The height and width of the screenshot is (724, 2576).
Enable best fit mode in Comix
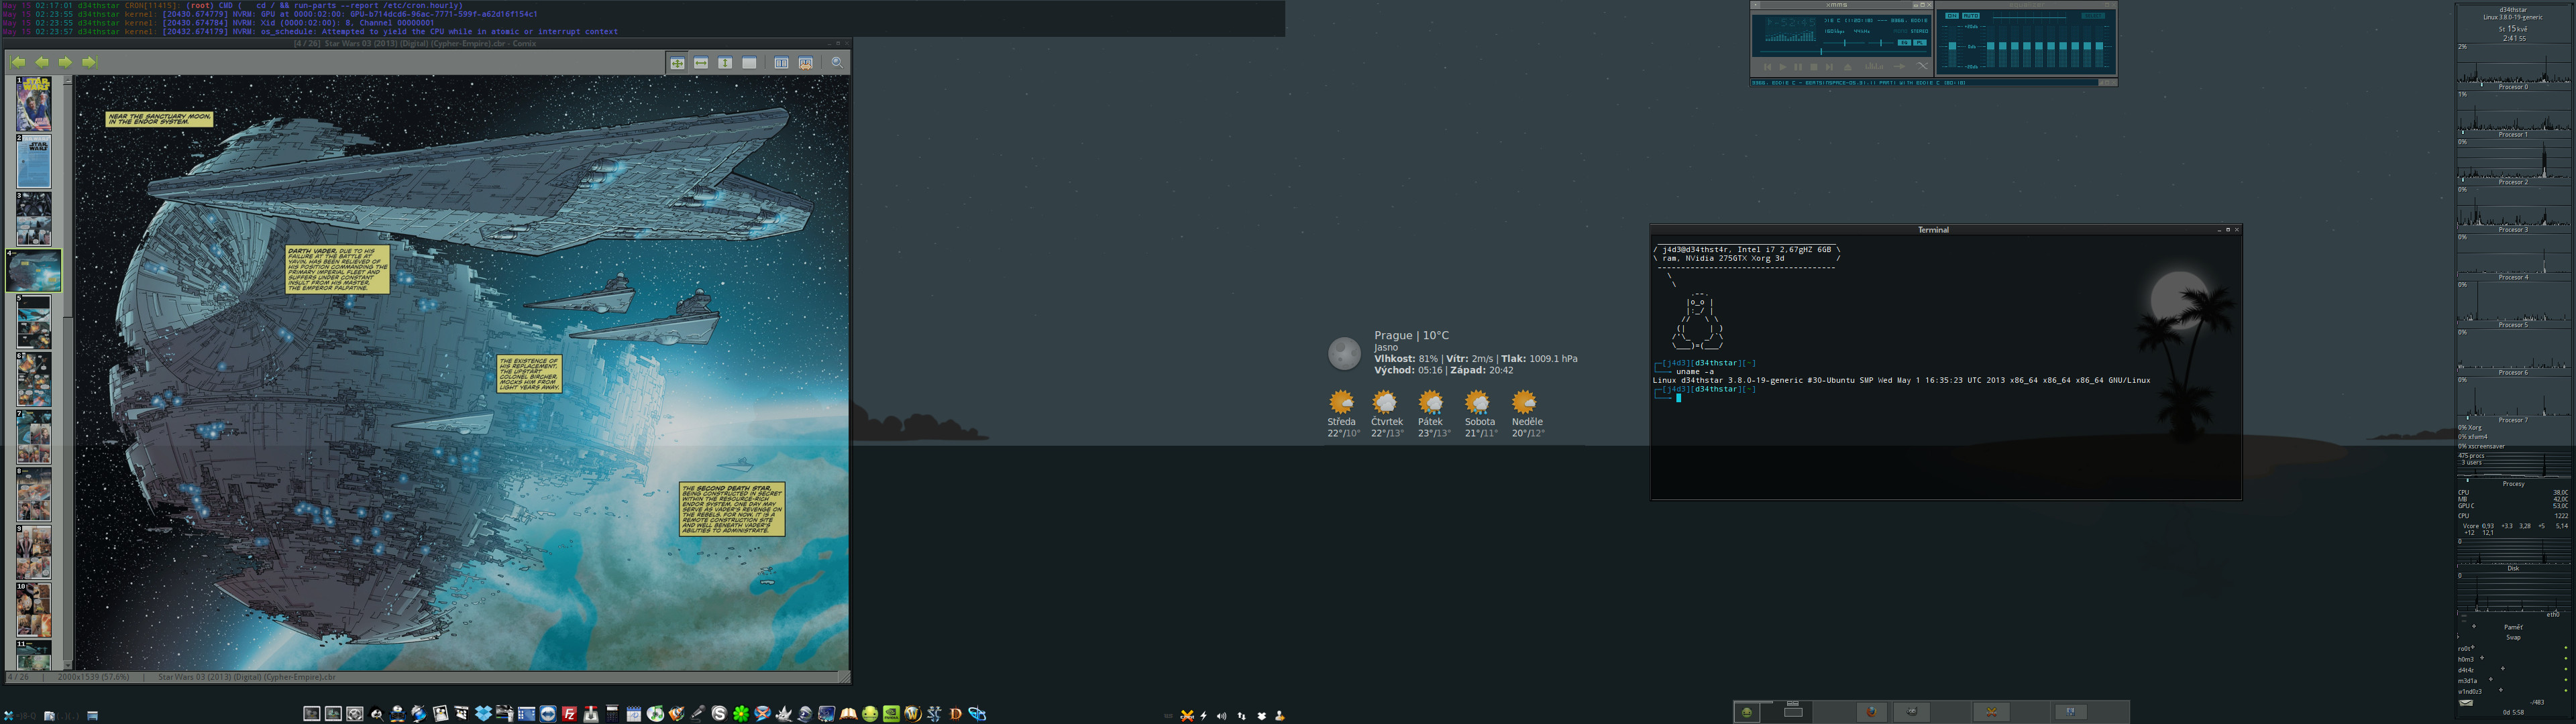pyautogui.click(x=677, y=63)
